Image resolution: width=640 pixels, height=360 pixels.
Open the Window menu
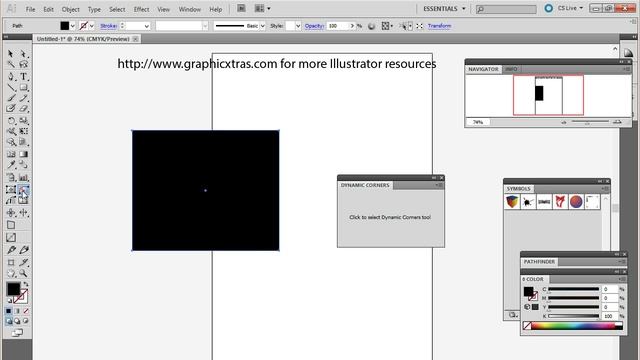pyautogui.click(x=190, y=9)
